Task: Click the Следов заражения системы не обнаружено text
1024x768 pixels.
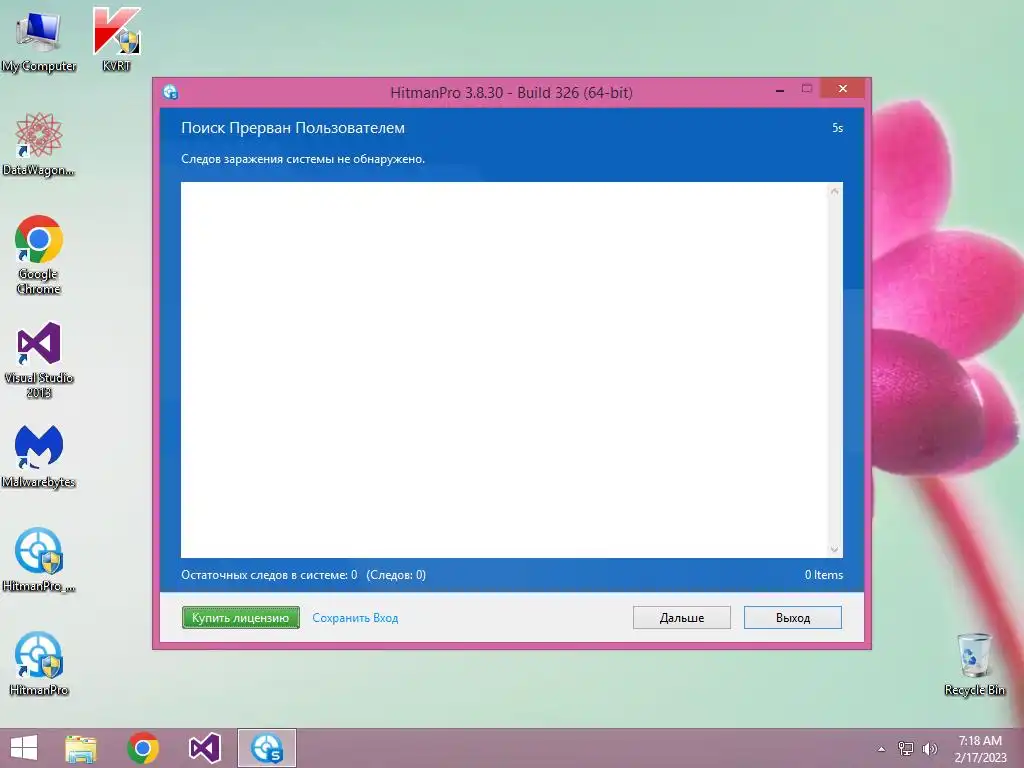Action: pyautogui.click(x=303, y=159)
